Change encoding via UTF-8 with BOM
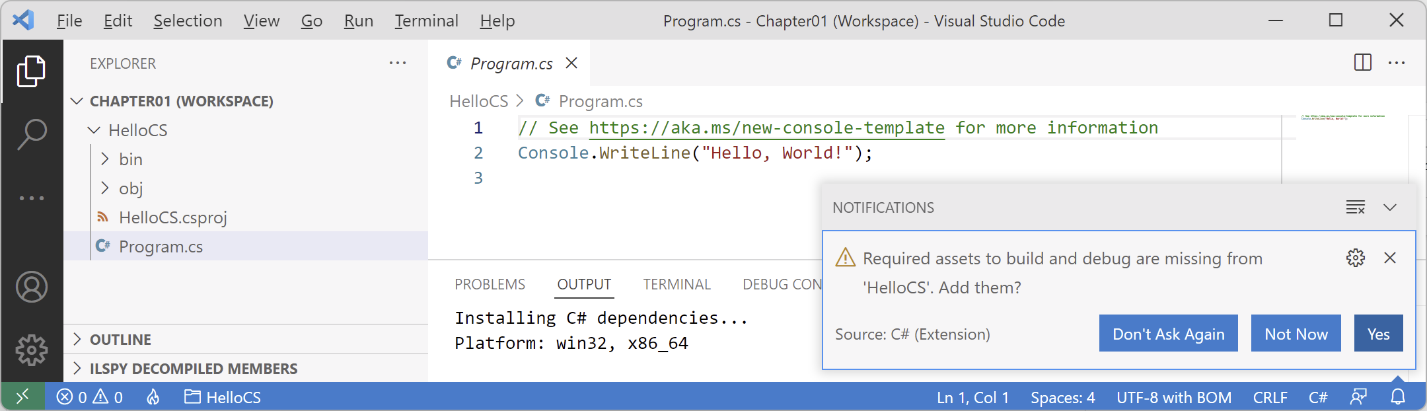This screenshot has width=1427, height=411. coord(1174,397)
